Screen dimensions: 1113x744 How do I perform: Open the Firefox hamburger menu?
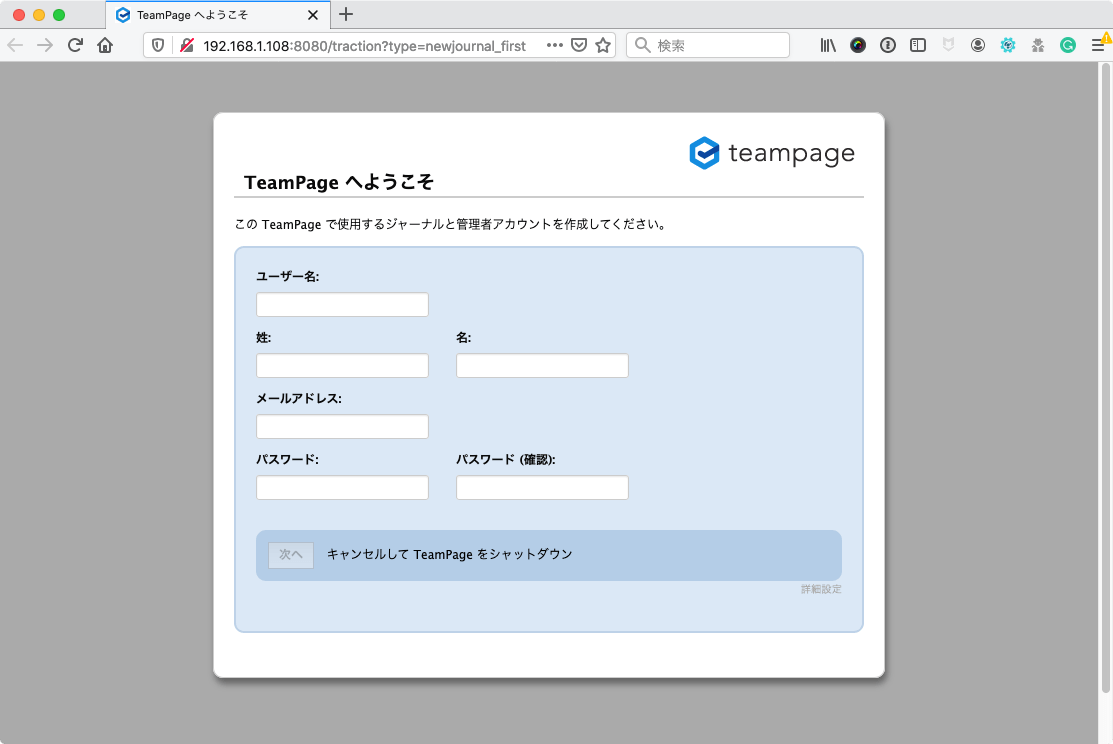tap(1098, 45)
